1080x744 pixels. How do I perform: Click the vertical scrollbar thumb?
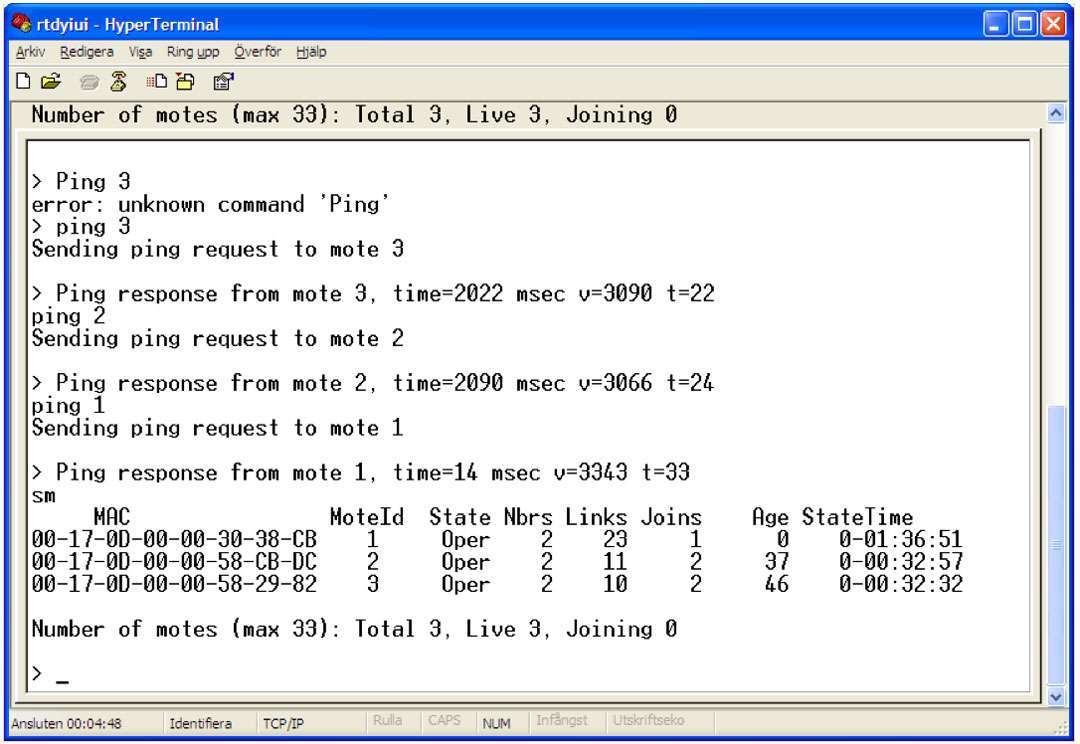(1055, 546)
